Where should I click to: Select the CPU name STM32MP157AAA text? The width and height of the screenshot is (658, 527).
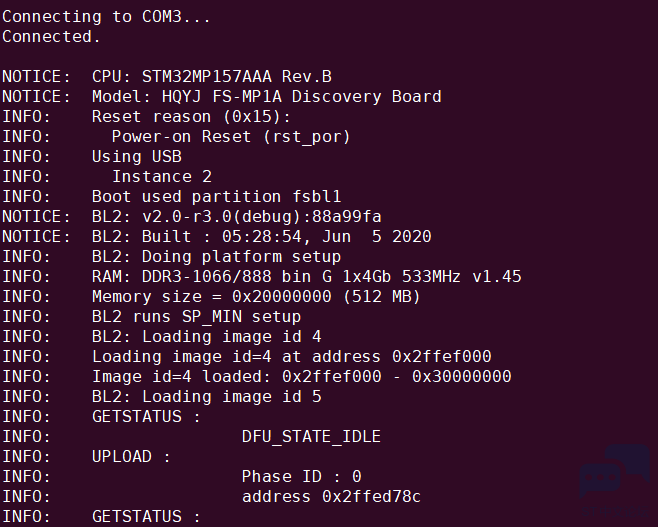pos(207,77)
